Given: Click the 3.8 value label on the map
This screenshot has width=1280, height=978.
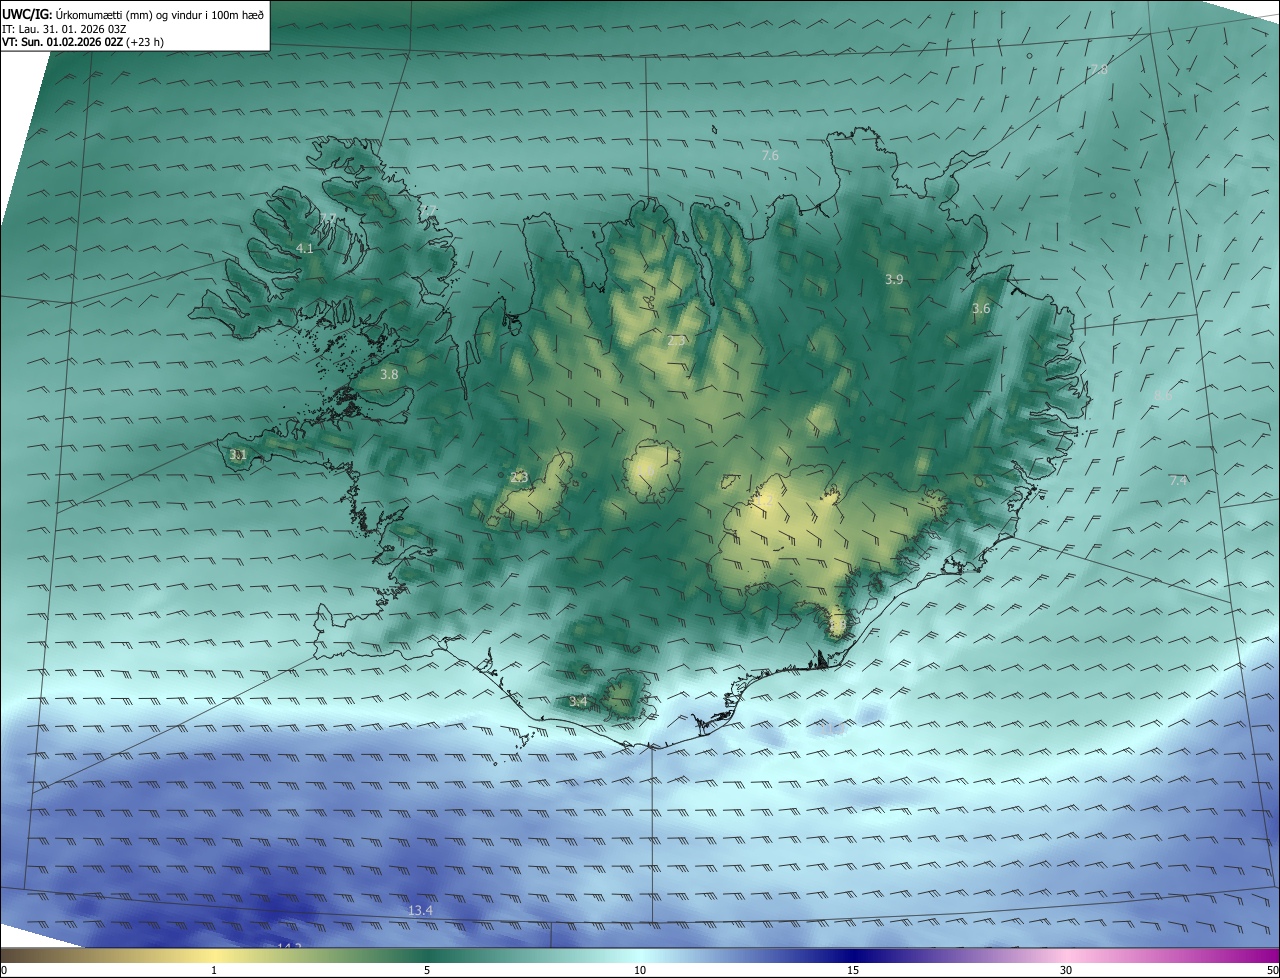Looking at the screenshot, I should (389, 374).
